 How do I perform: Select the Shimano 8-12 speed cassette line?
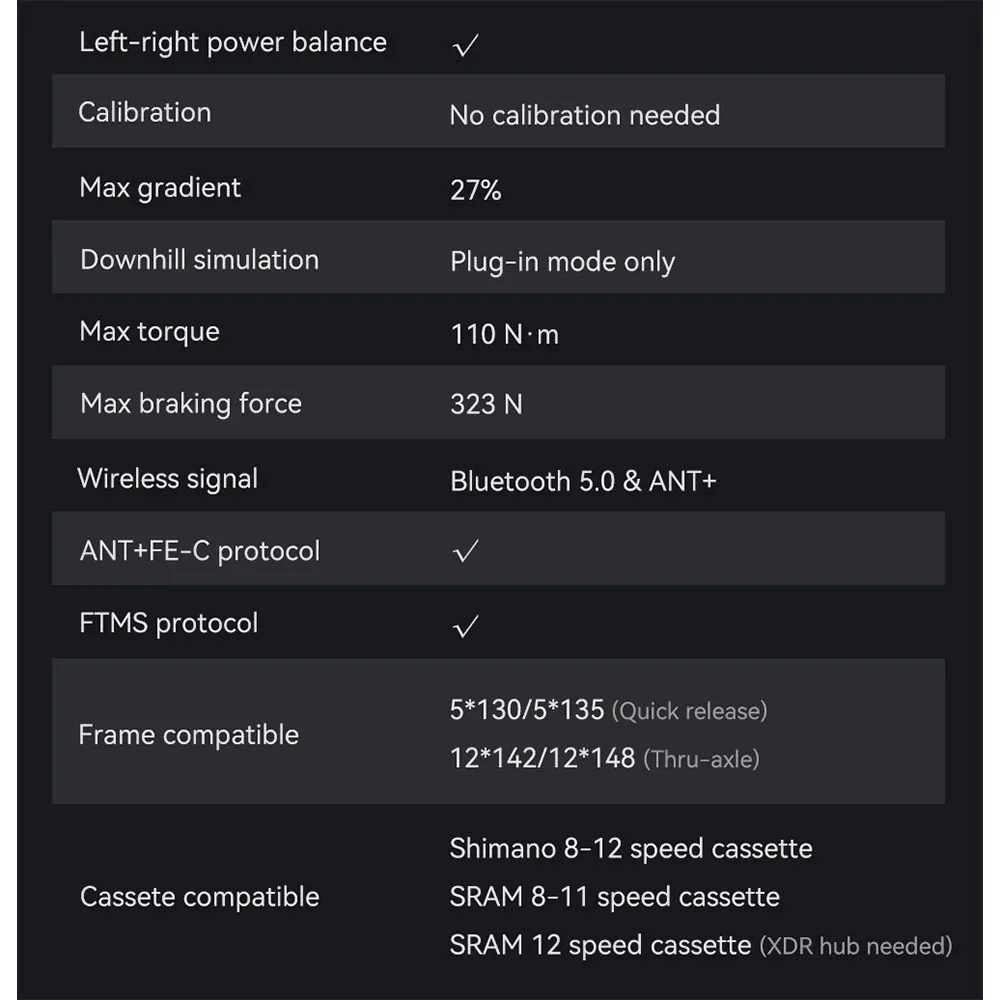click(x=630, y=849)
